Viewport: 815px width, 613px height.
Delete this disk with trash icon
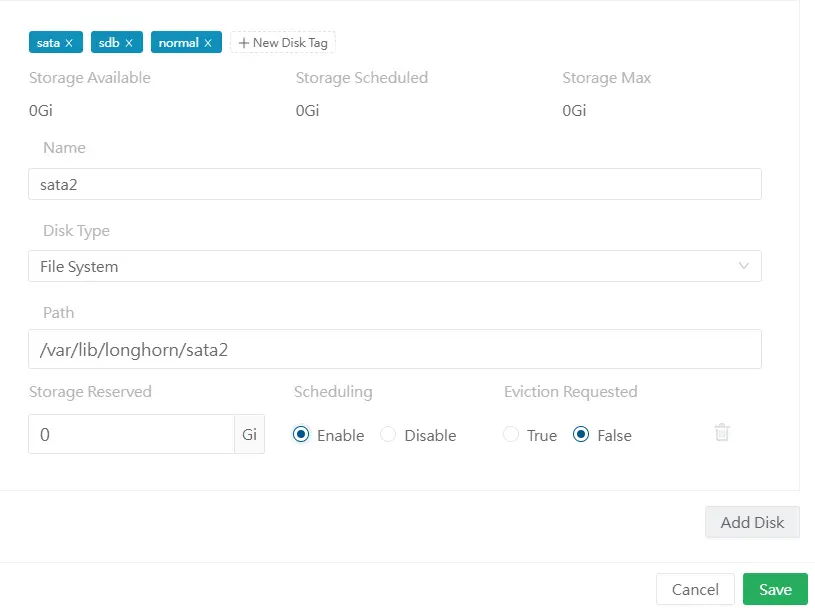[x=722, y=432]
